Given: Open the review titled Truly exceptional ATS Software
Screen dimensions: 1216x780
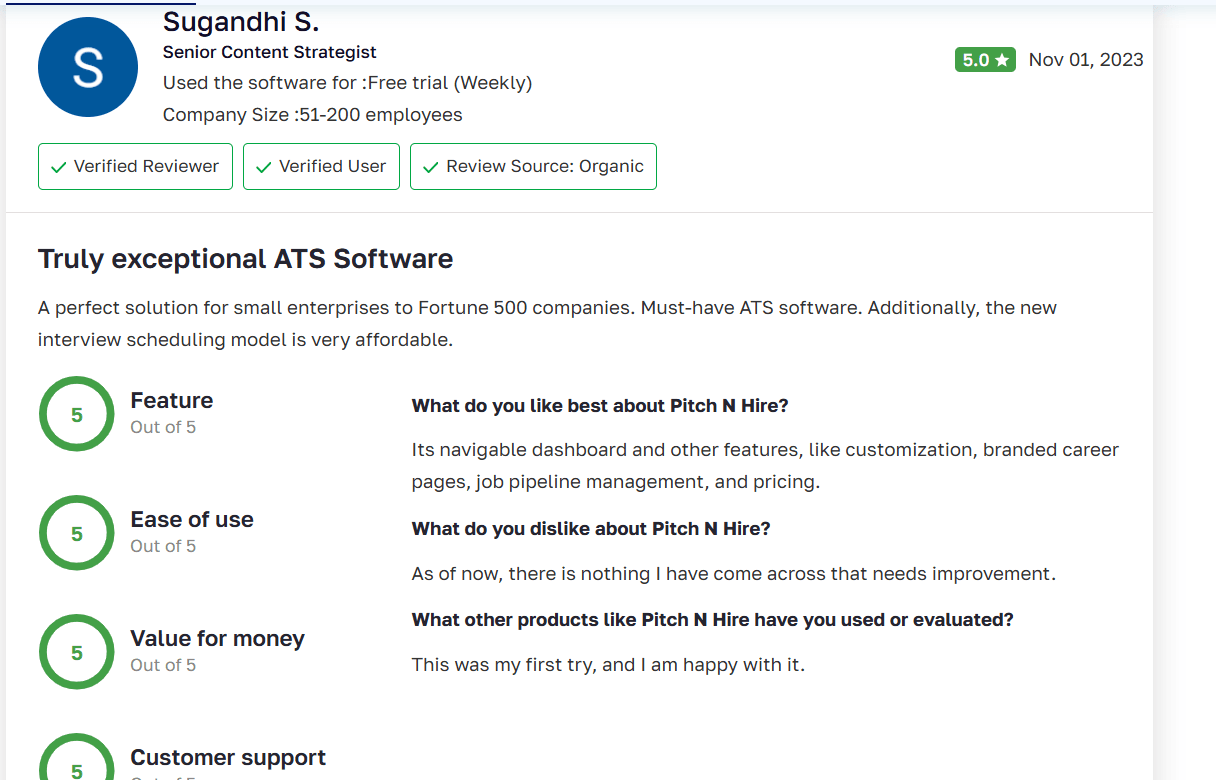Looking at the screenshot, I should 245,258.
